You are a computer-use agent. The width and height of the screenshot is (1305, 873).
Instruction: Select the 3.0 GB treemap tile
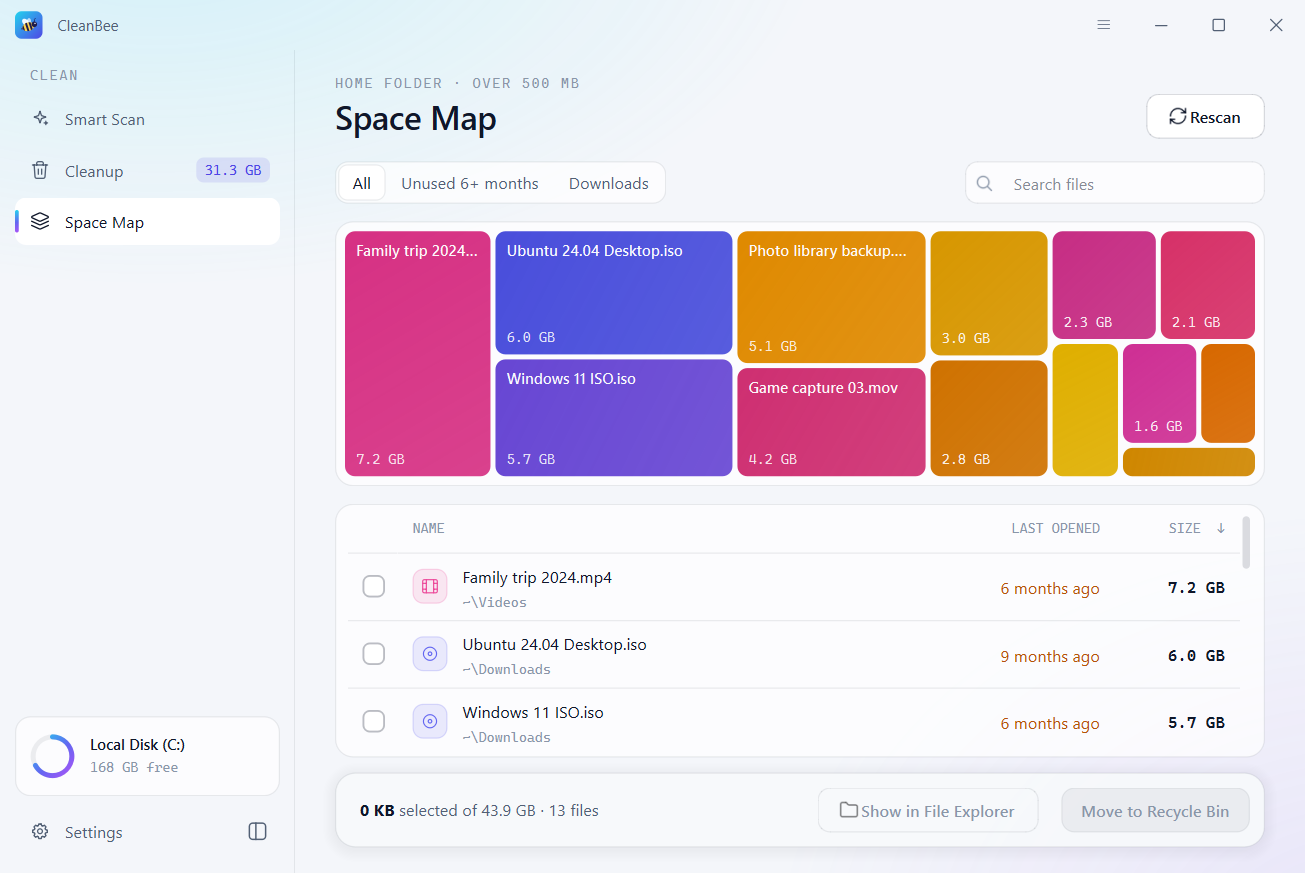tap(989, 293)
